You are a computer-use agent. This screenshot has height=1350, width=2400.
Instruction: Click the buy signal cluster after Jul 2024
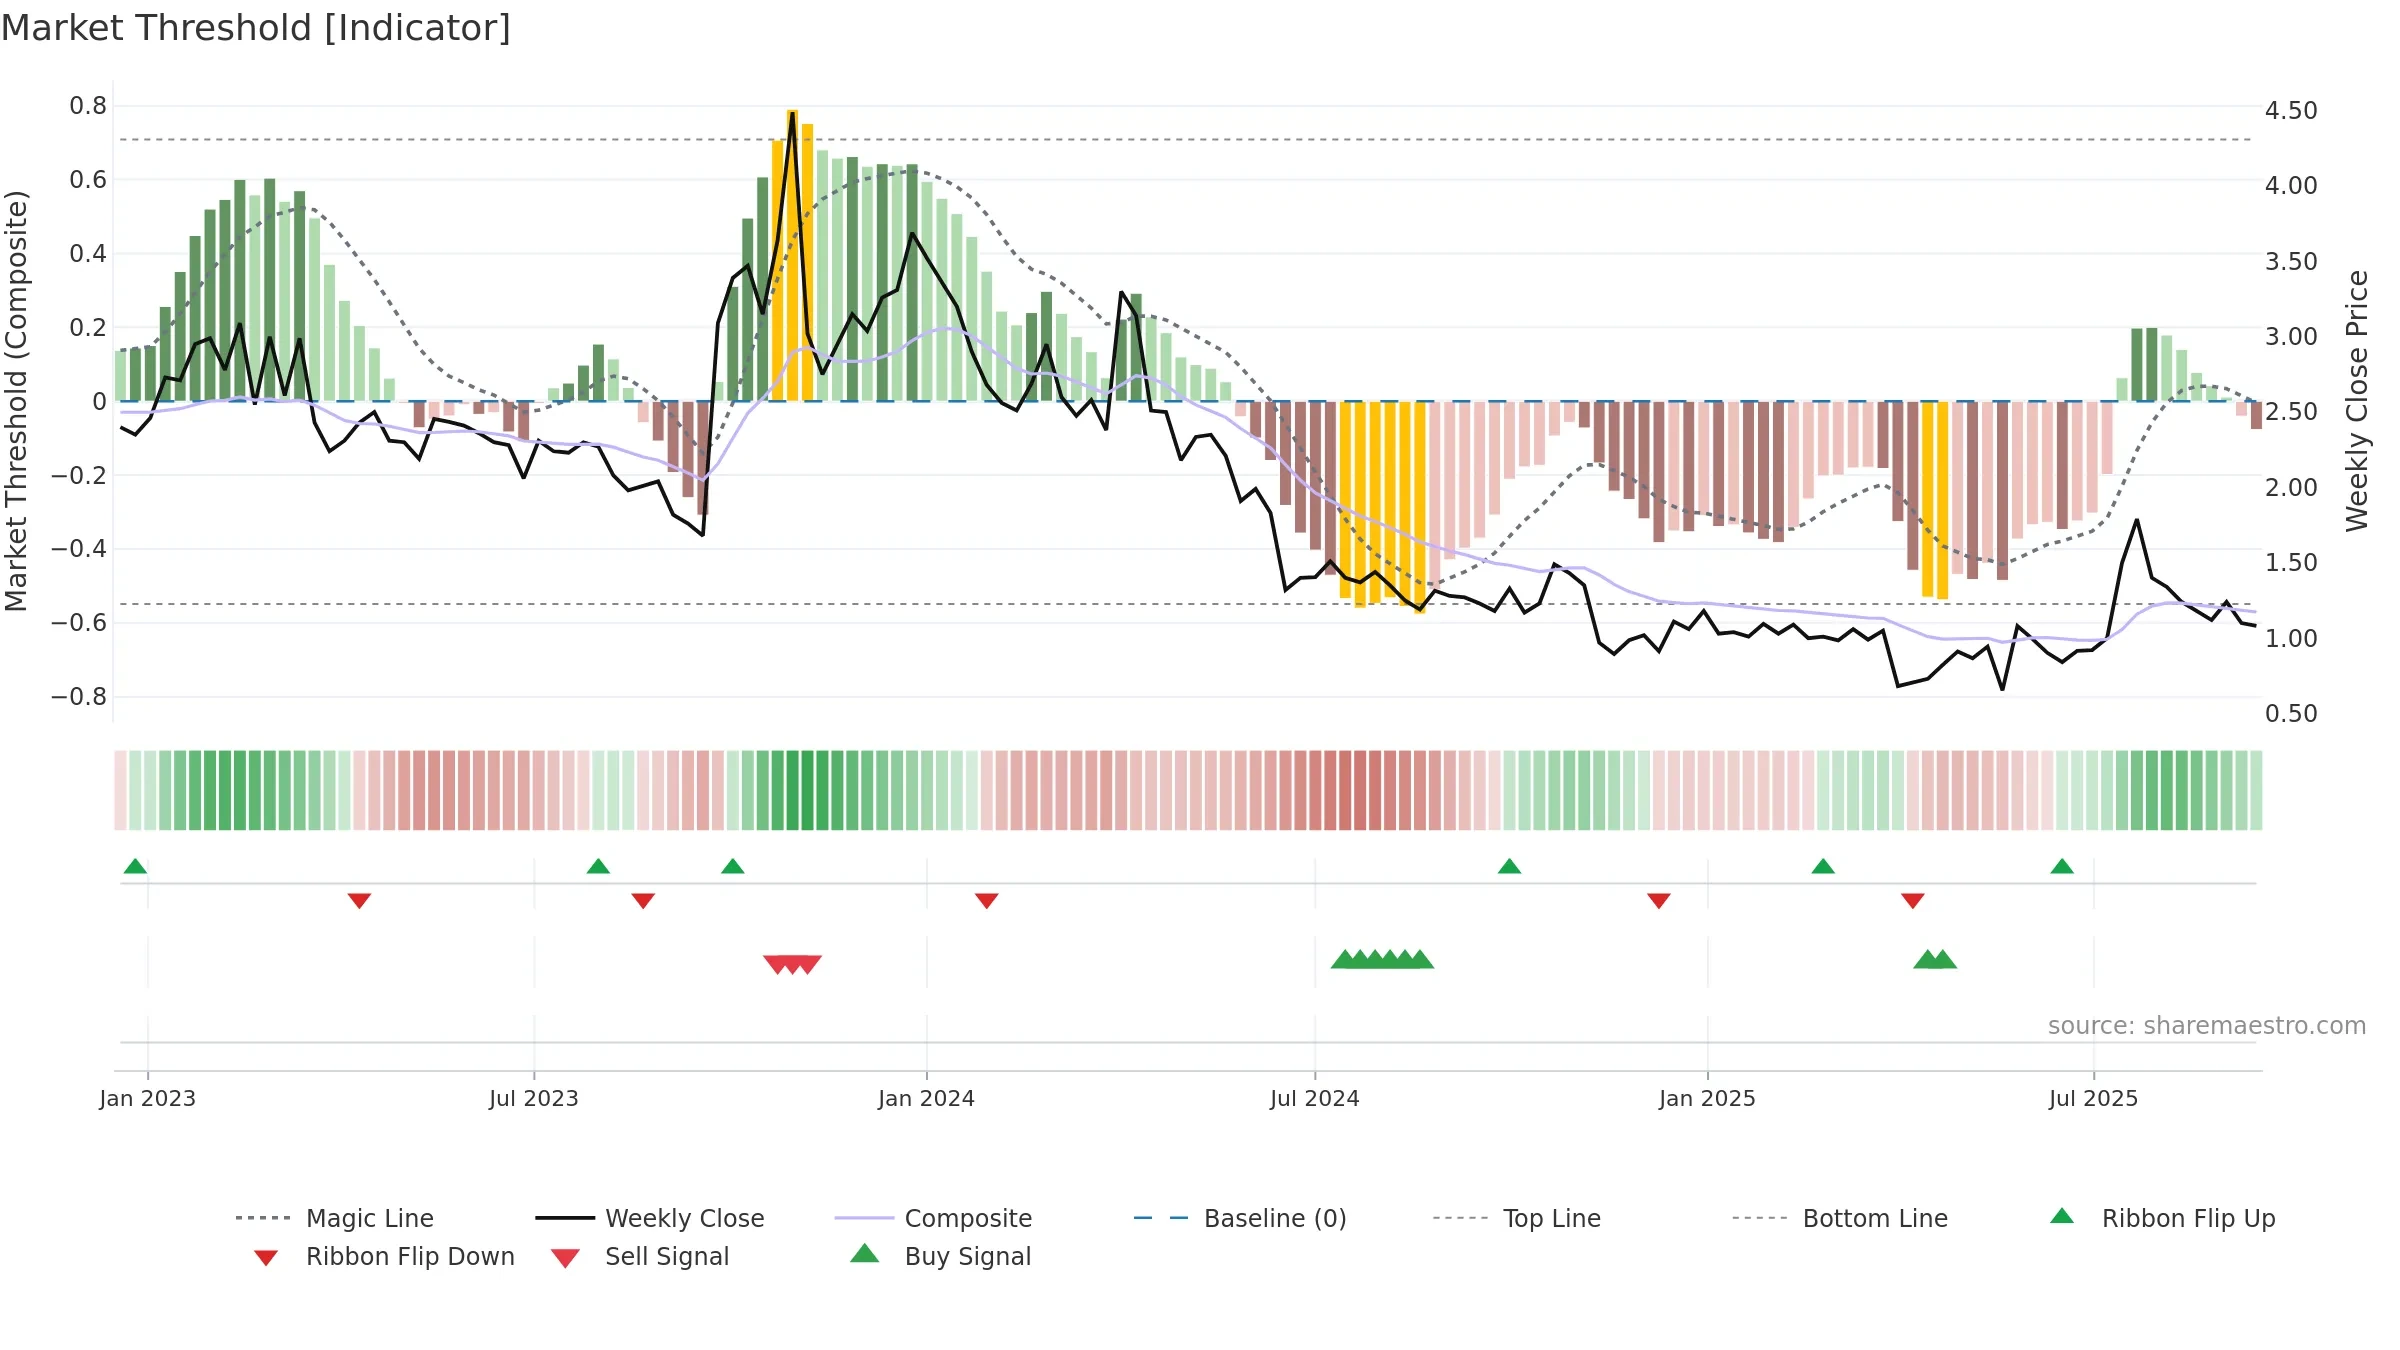pos(1382,959)
